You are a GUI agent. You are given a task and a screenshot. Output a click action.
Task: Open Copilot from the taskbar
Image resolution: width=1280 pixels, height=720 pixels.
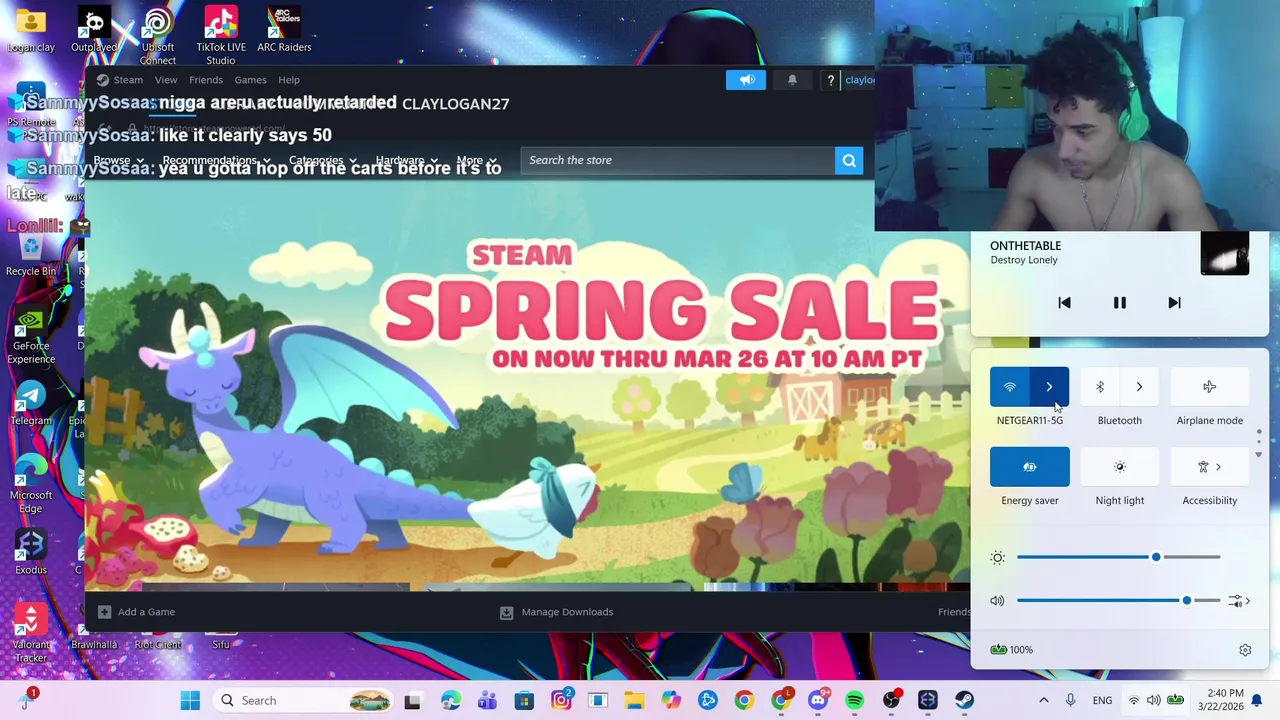point(671,700)
